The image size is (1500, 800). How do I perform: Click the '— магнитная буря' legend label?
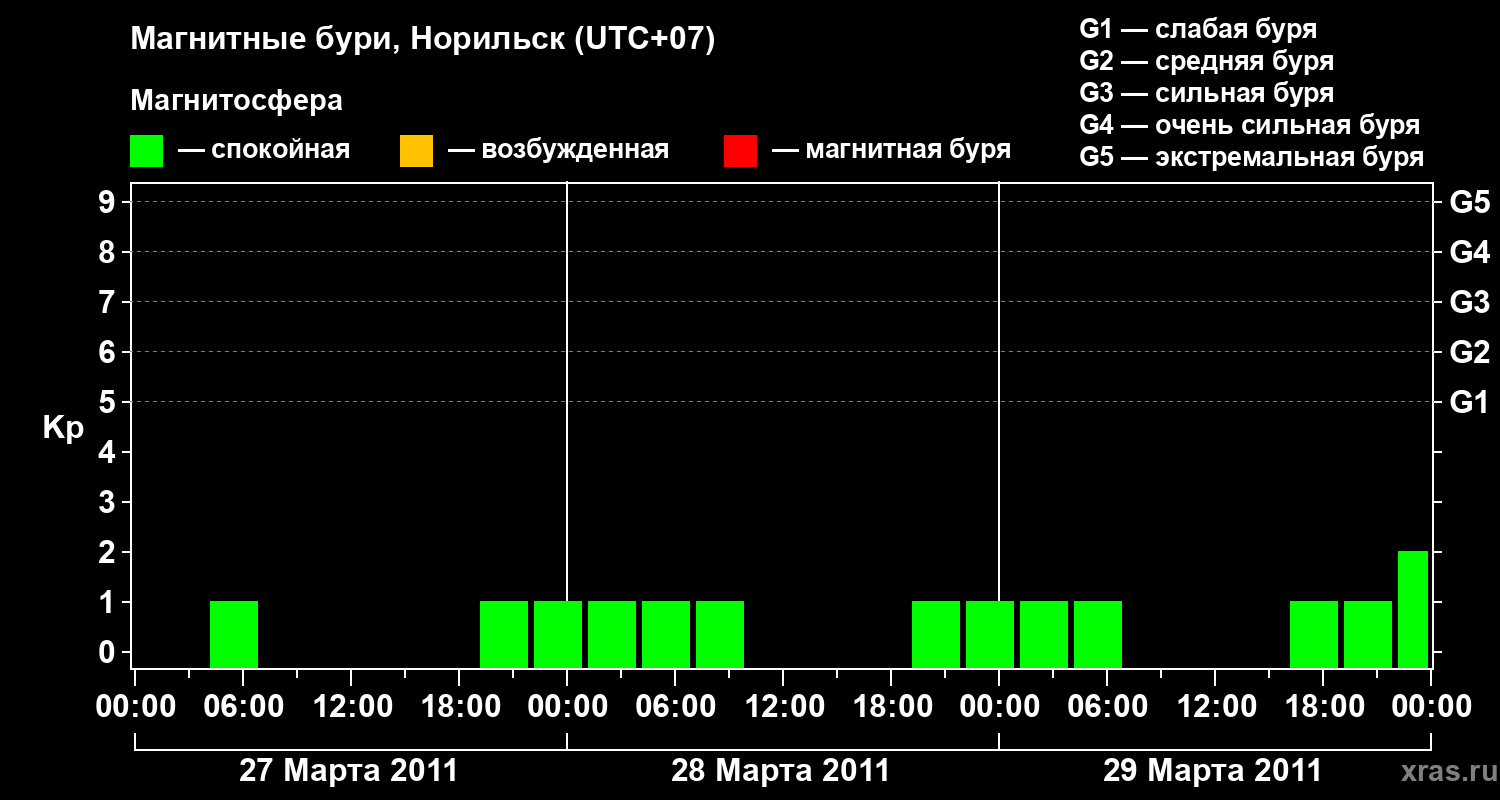coord(891,151)
